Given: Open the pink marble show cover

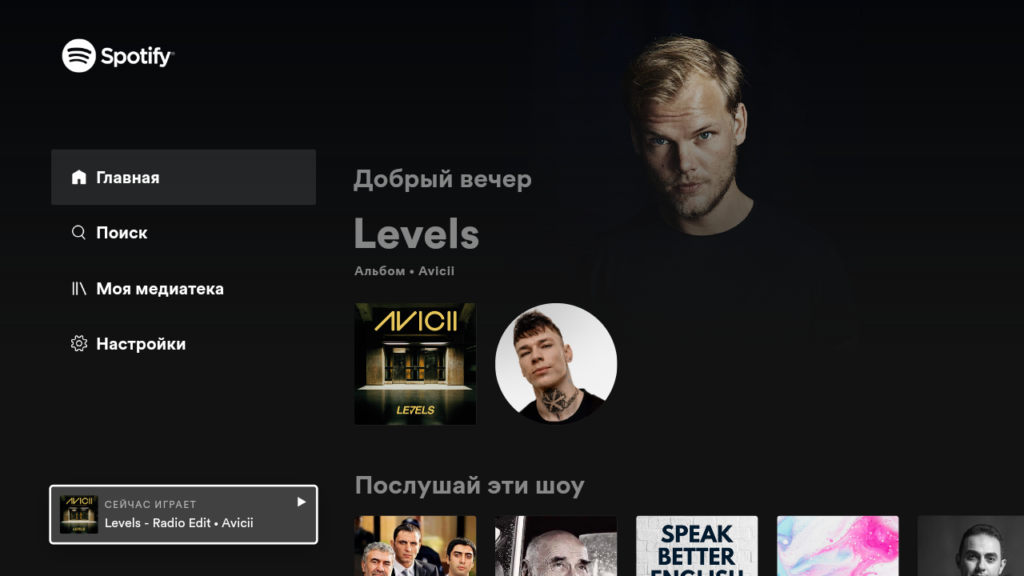Looking at the screenshot, I should (x=838, y=546).
